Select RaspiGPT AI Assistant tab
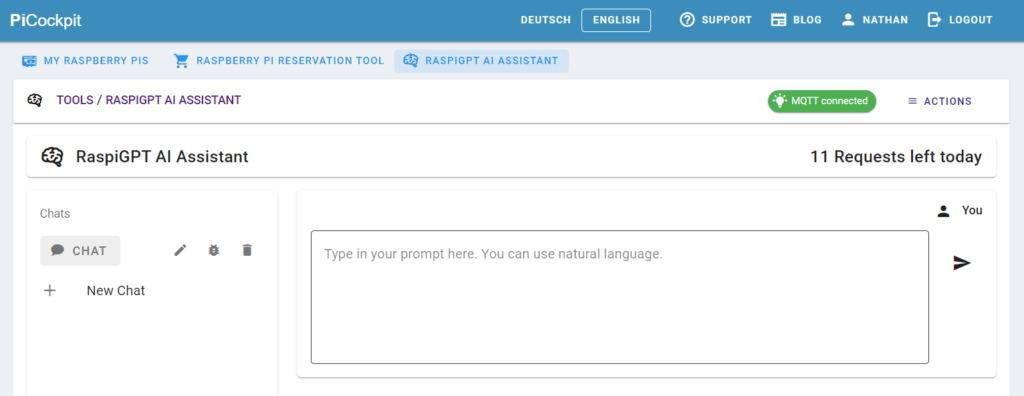Image resolution: width=1024 pixels, height=396 pixels. coord(481,61)
